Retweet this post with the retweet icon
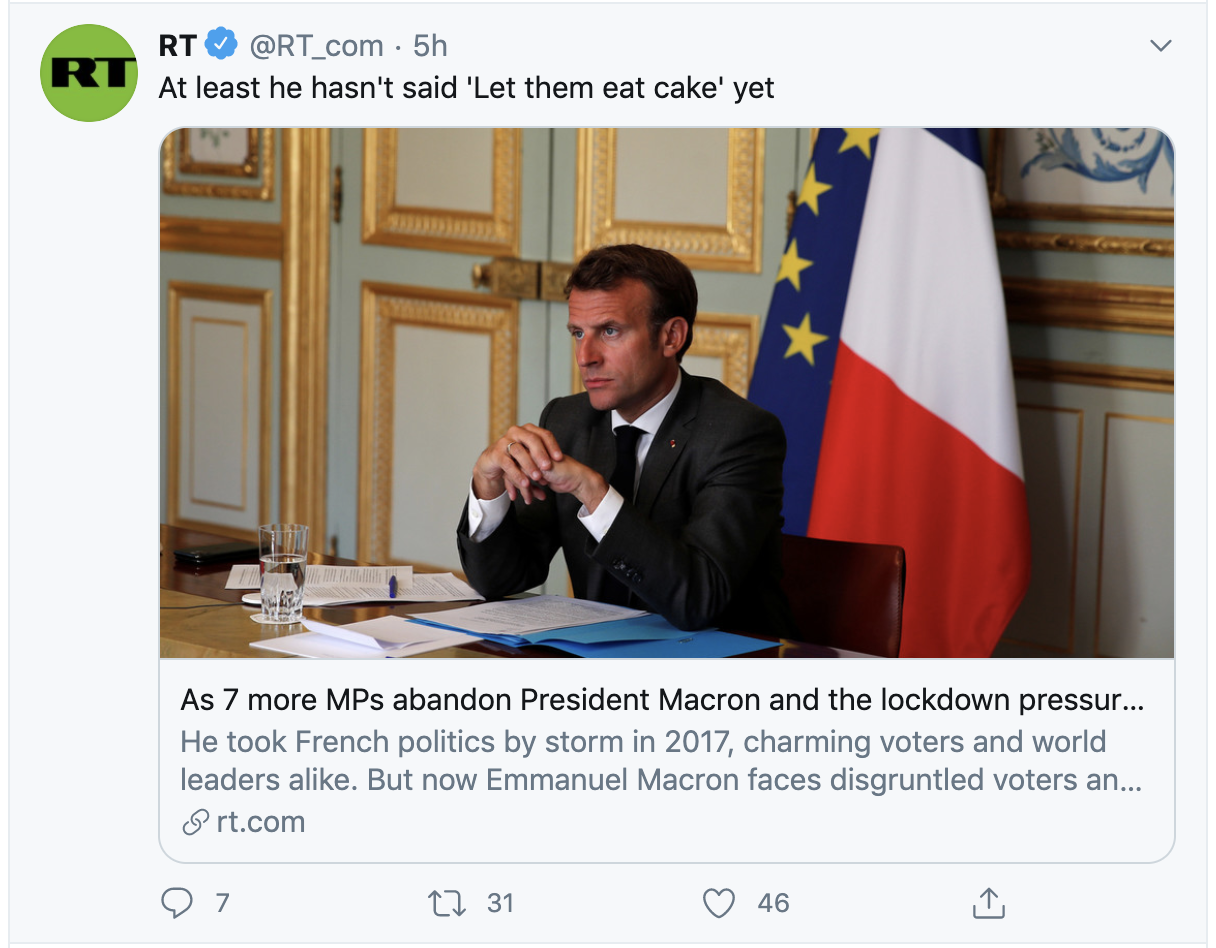1216x948 pixels. [446, 903]
